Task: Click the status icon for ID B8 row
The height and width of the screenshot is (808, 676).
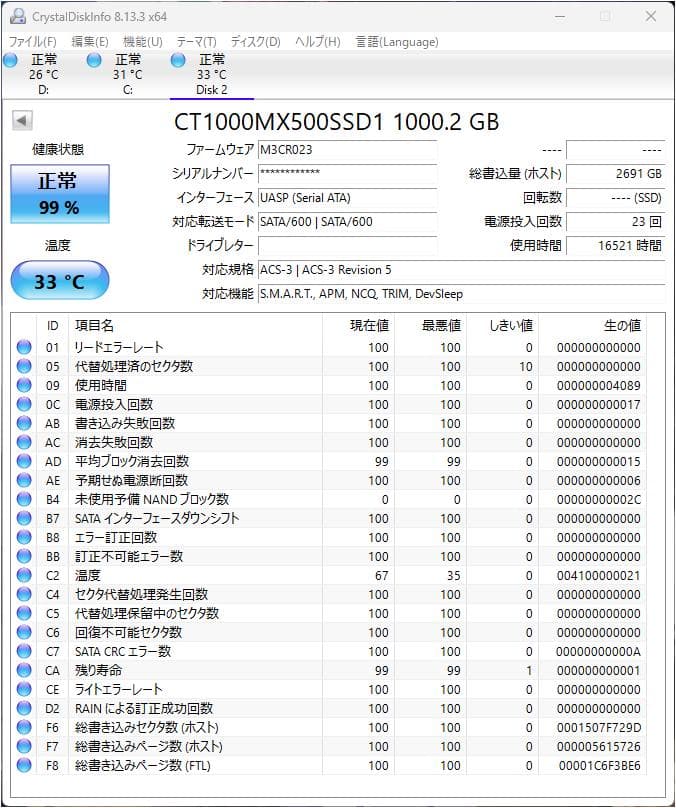Action: [x=24, y=537]
